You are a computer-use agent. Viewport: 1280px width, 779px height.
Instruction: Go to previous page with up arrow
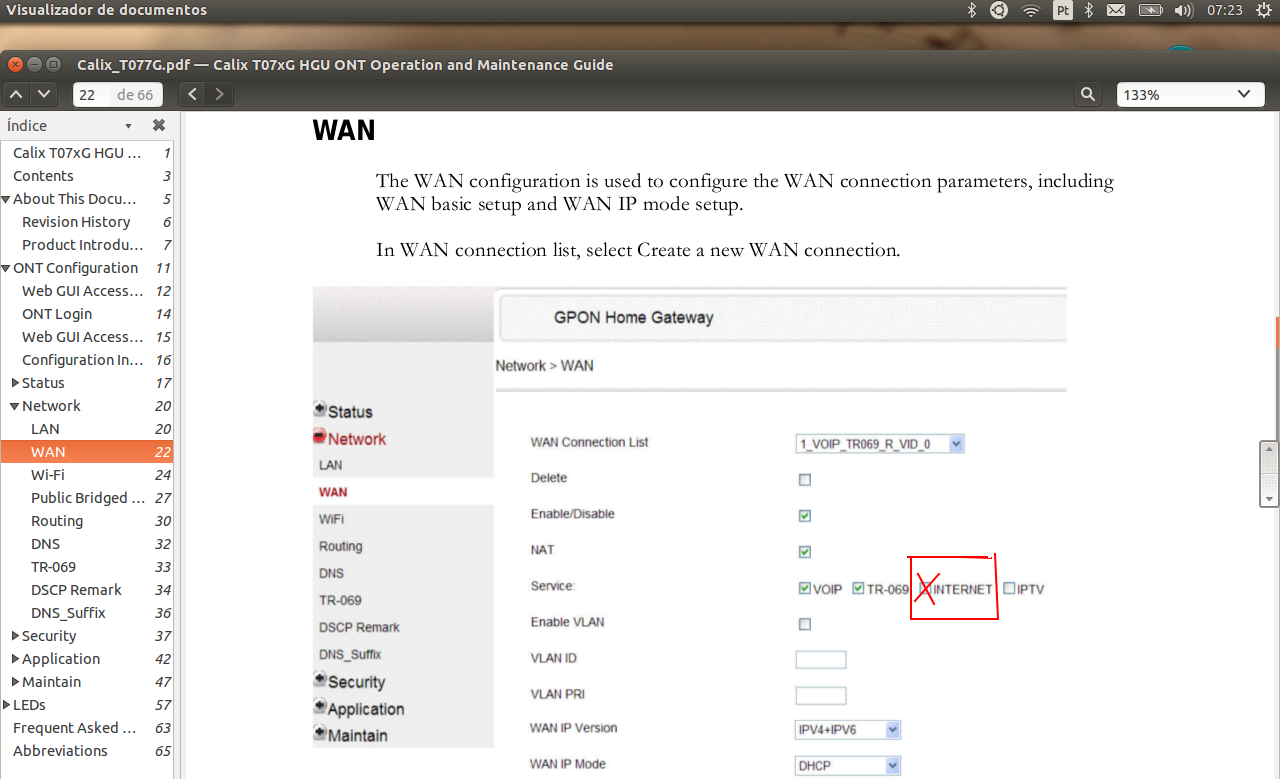(17, 94)
